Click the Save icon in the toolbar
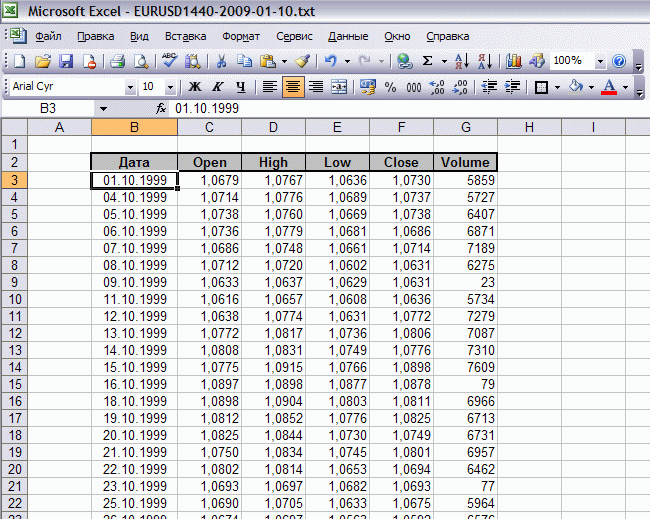The height and width of the screenshot is (519, 650). point(65,61)
